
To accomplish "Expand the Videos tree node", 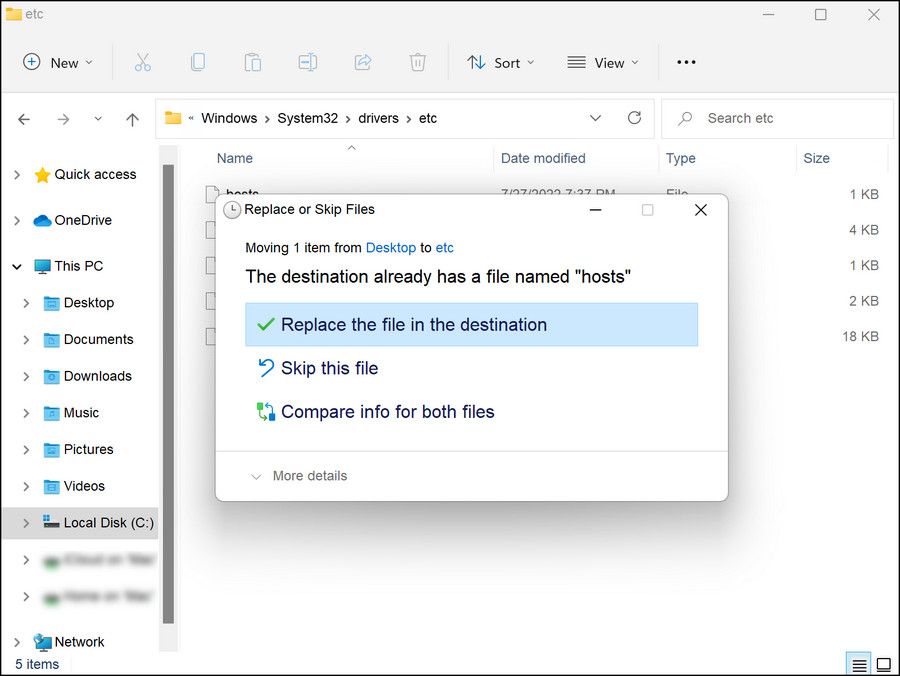I will pyautogui.click(x=26, y=487).
